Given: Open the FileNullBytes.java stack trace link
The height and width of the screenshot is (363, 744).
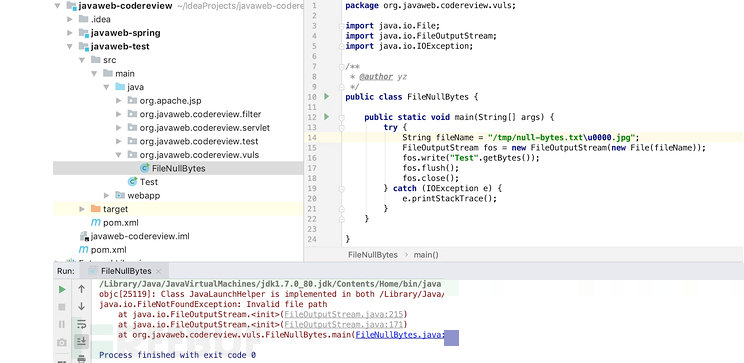Looking at the screenshot, I should pos(400,335).
